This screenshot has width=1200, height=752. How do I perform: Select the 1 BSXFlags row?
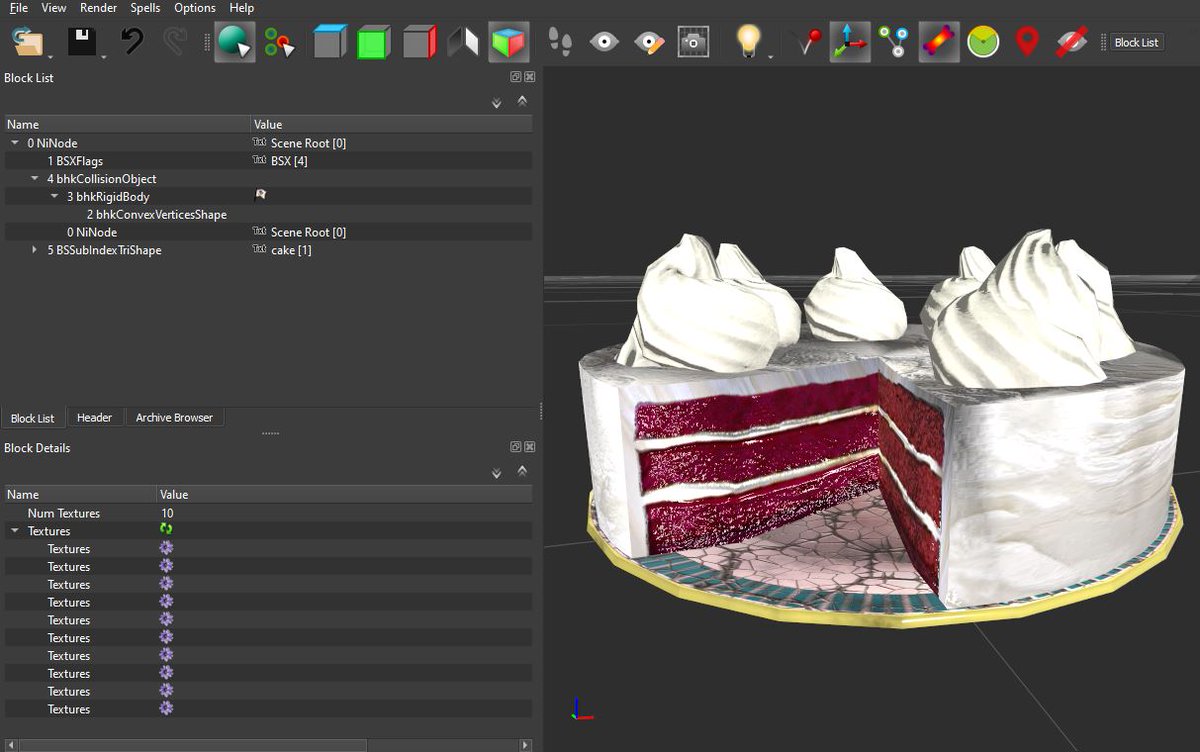point(267,161)
